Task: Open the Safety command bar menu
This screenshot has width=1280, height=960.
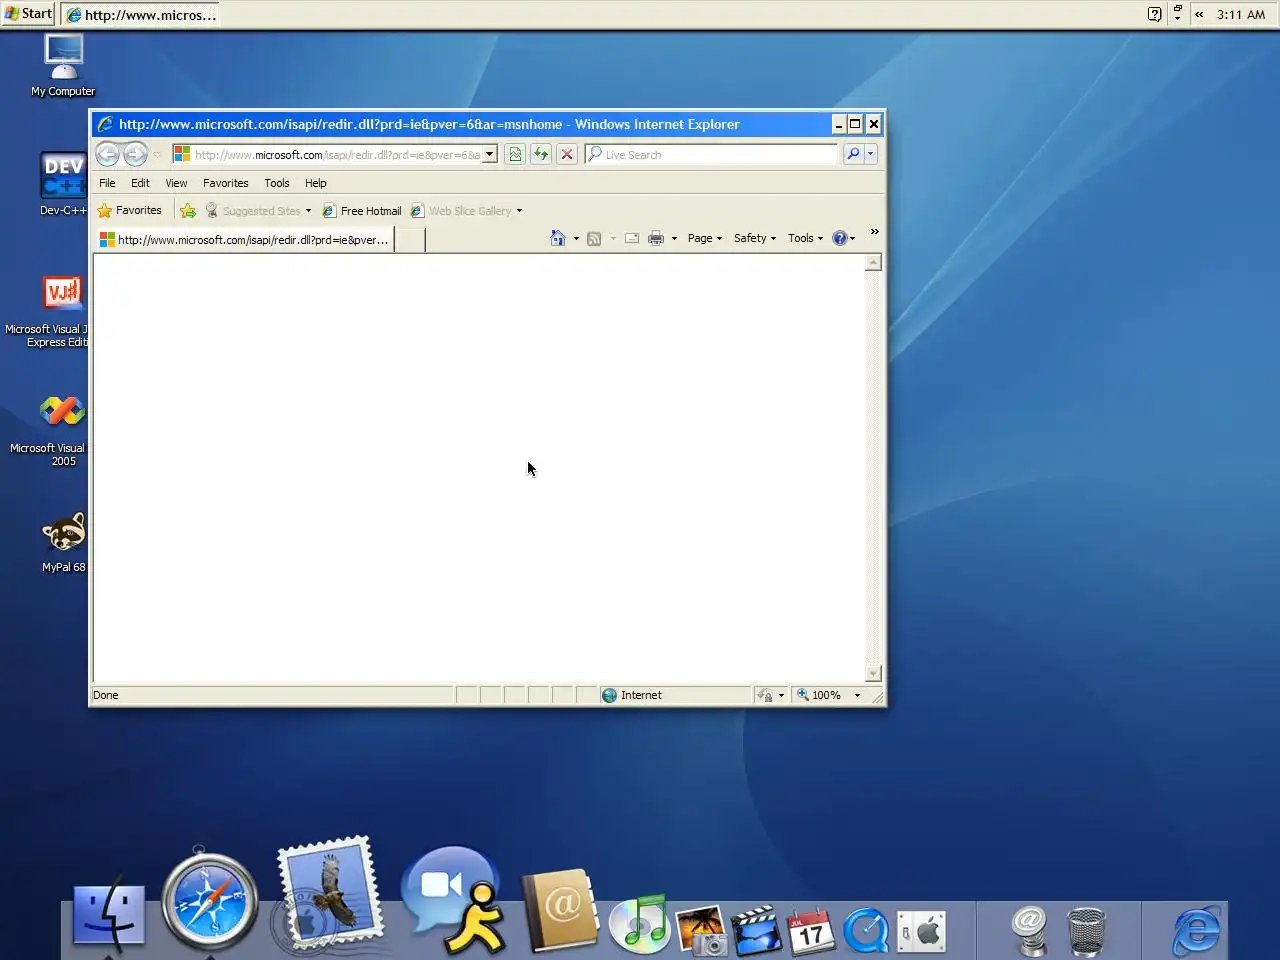Action: coord(754,238)
